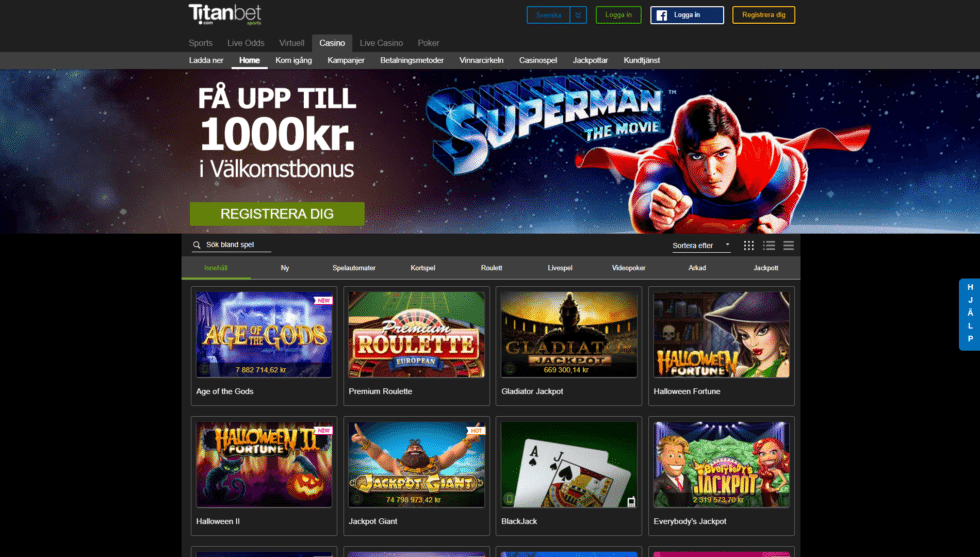
Task: Select the Casino top tab
Action: (332, 43)
